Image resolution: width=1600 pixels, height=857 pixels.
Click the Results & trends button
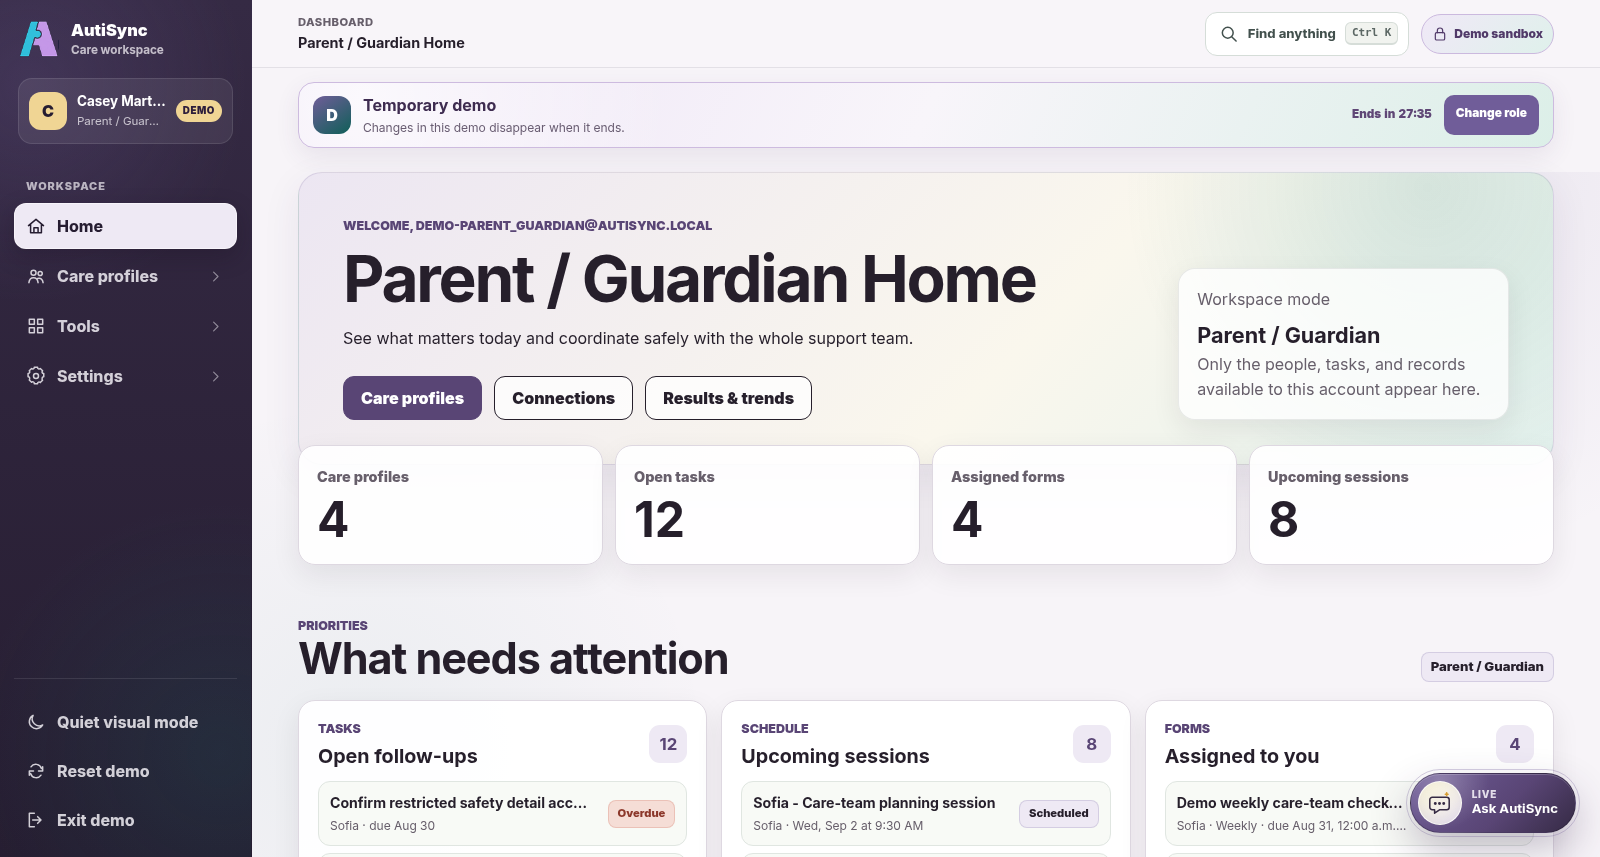click(x=728, y=398)
